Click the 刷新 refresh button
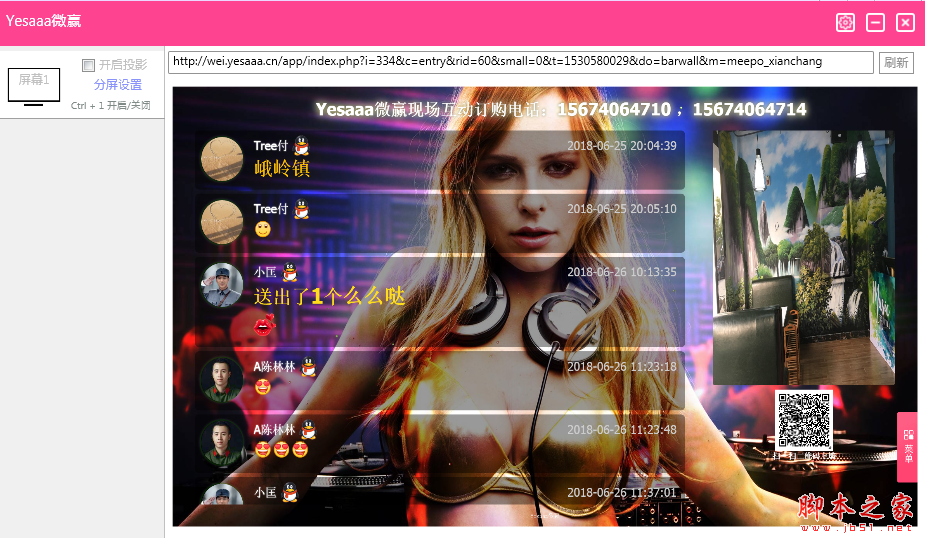Screen dimensions: 925x539 896,63
